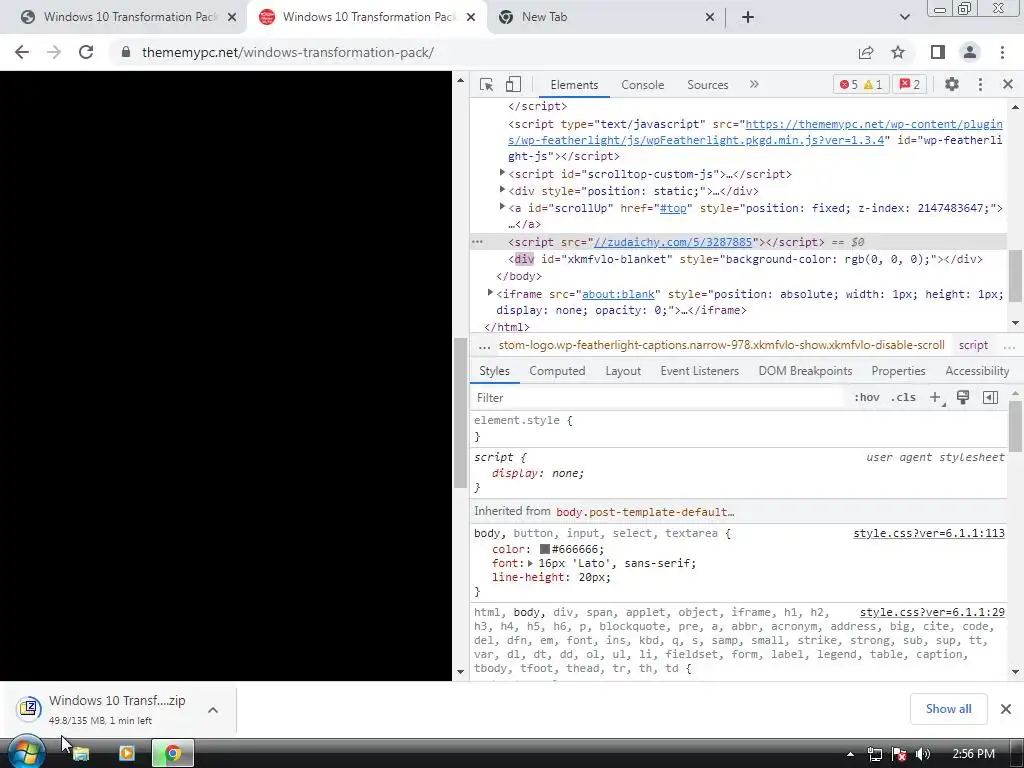Expand the div position static node
This screenshot has width=1024, height=768.
[502, 190]
